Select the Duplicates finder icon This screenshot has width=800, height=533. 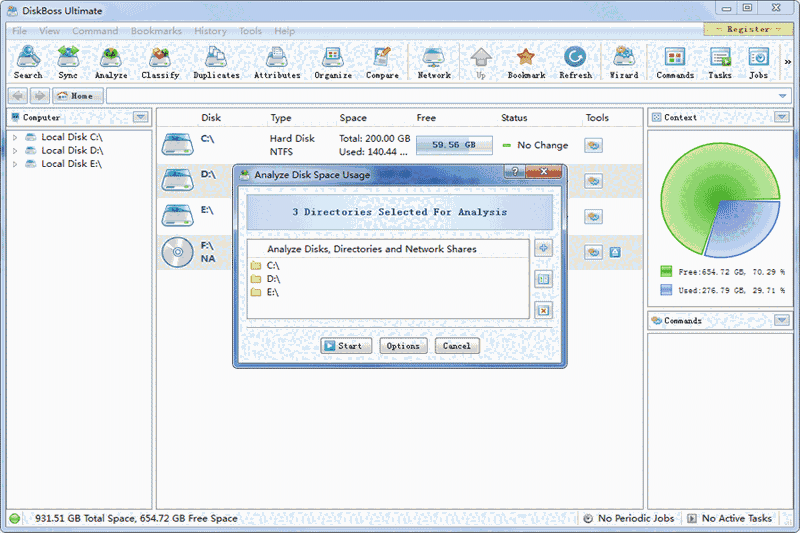216,62
